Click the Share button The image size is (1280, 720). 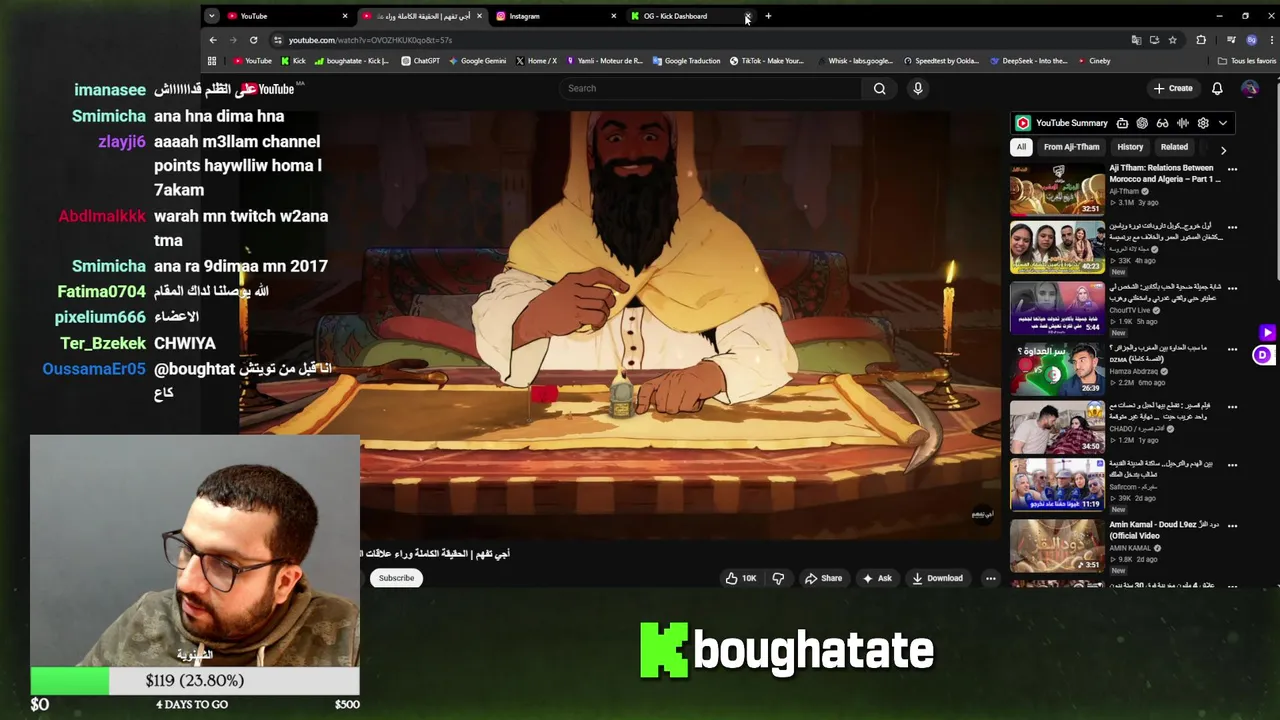tap(823, 578)
